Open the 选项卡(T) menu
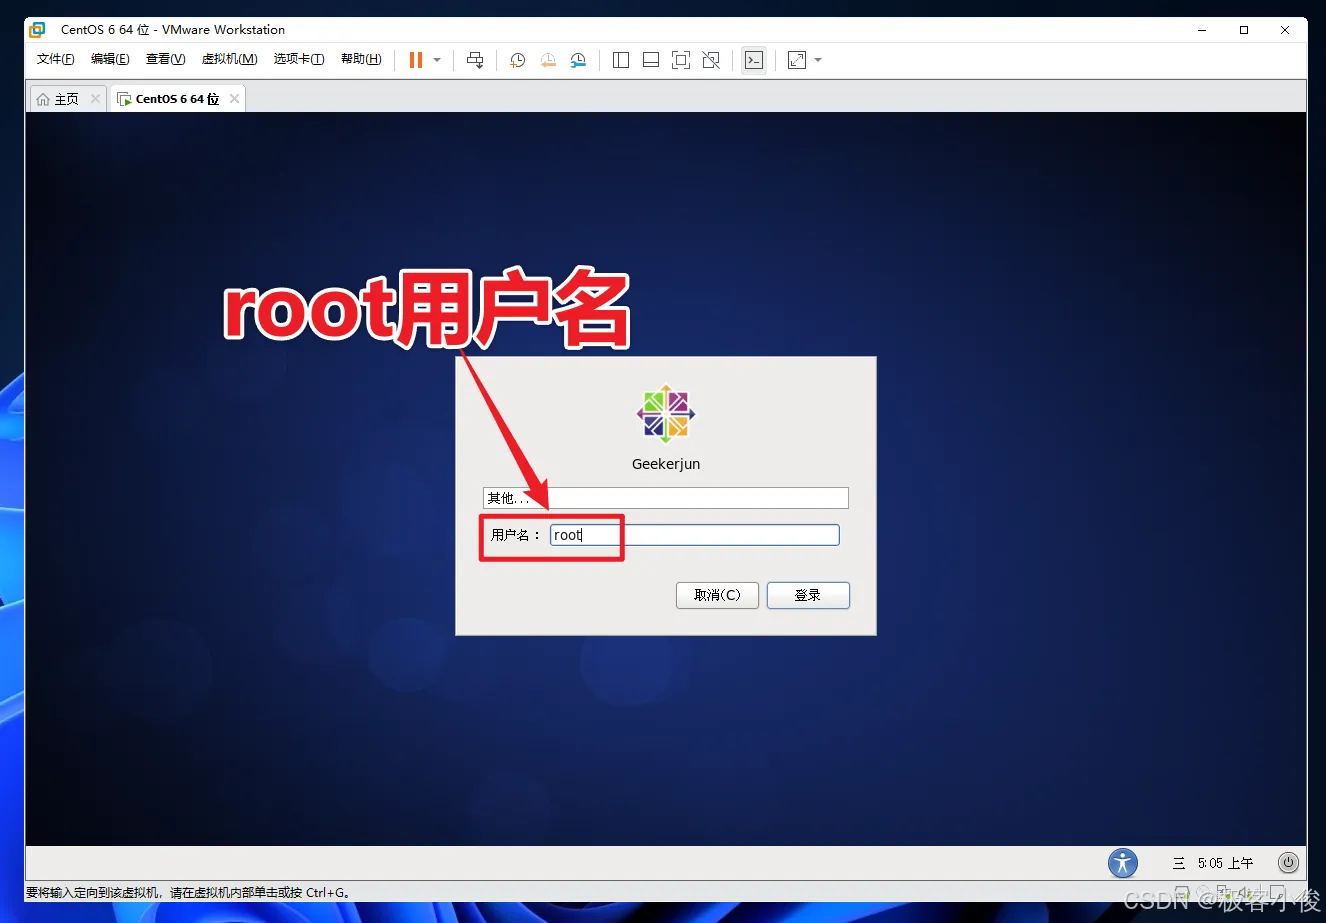 (299, 60)
